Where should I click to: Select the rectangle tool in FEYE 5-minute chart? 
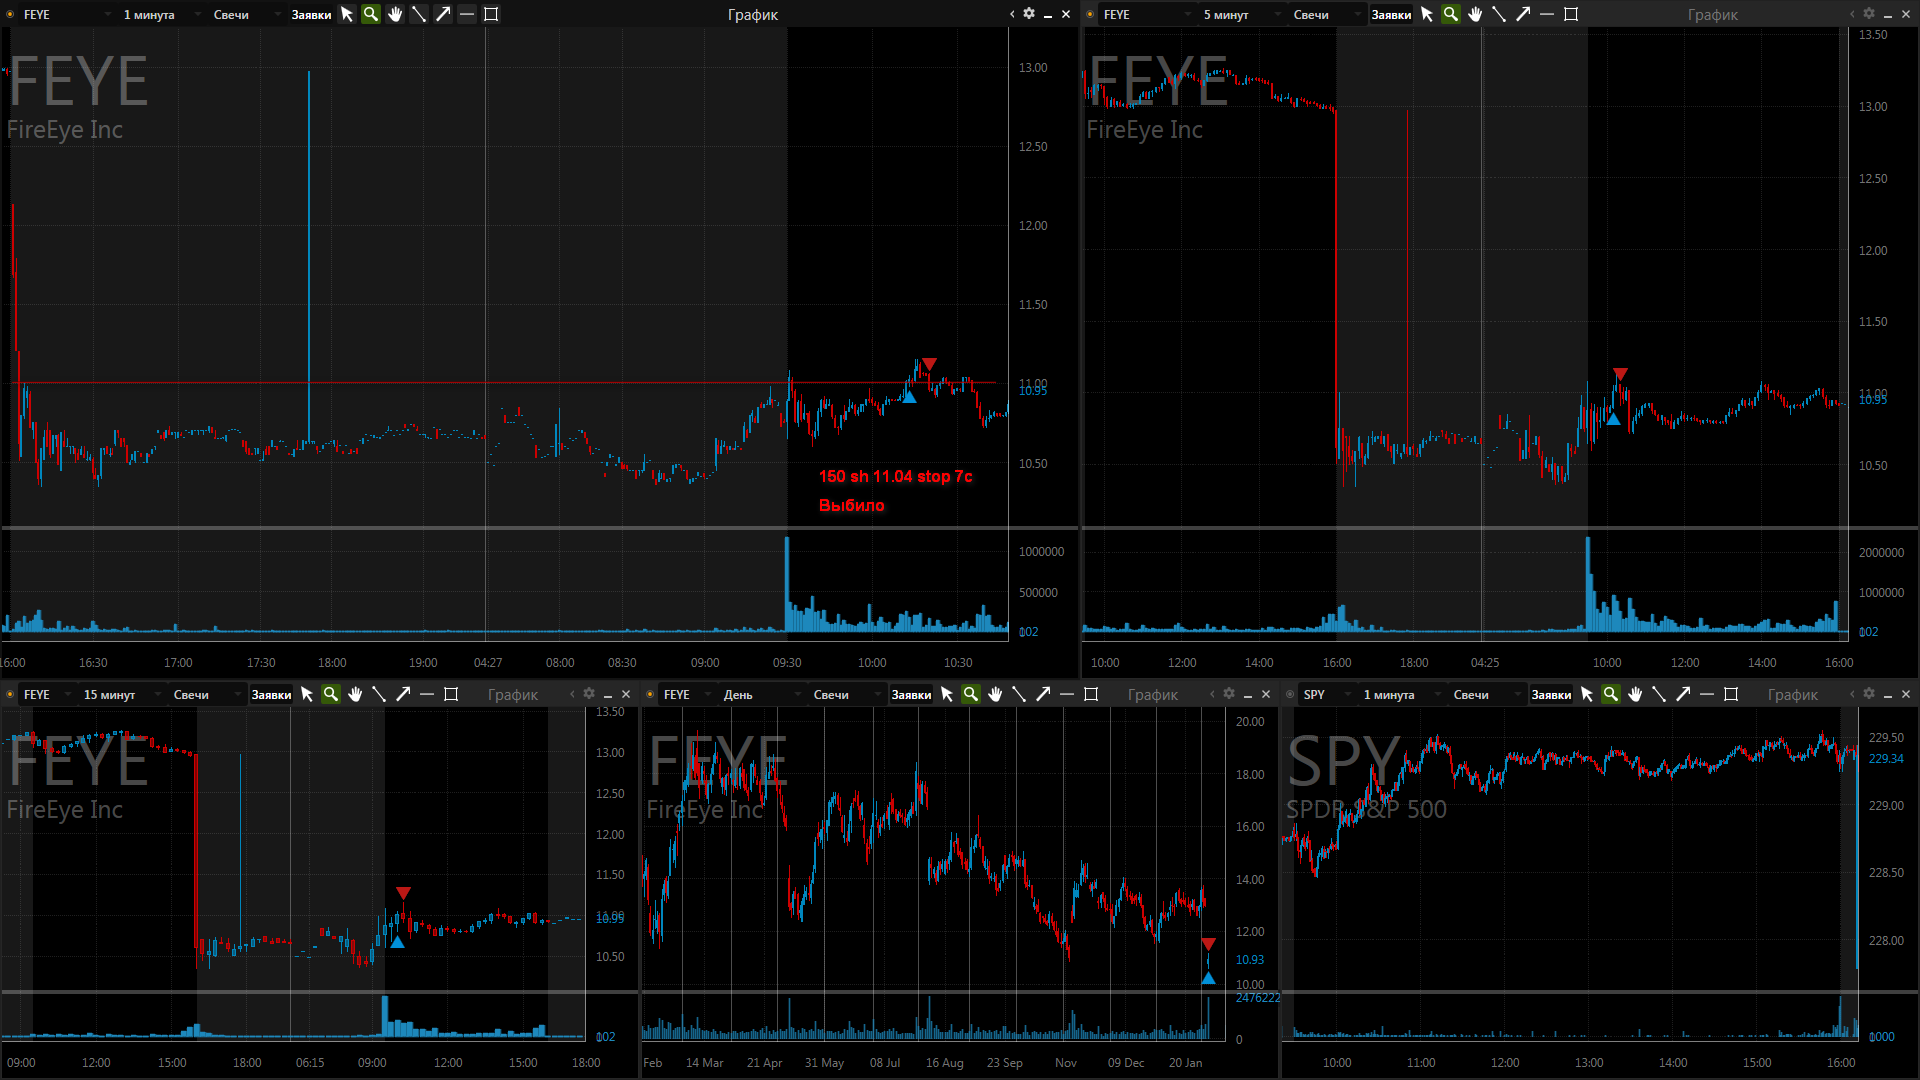coord(1571,14)
